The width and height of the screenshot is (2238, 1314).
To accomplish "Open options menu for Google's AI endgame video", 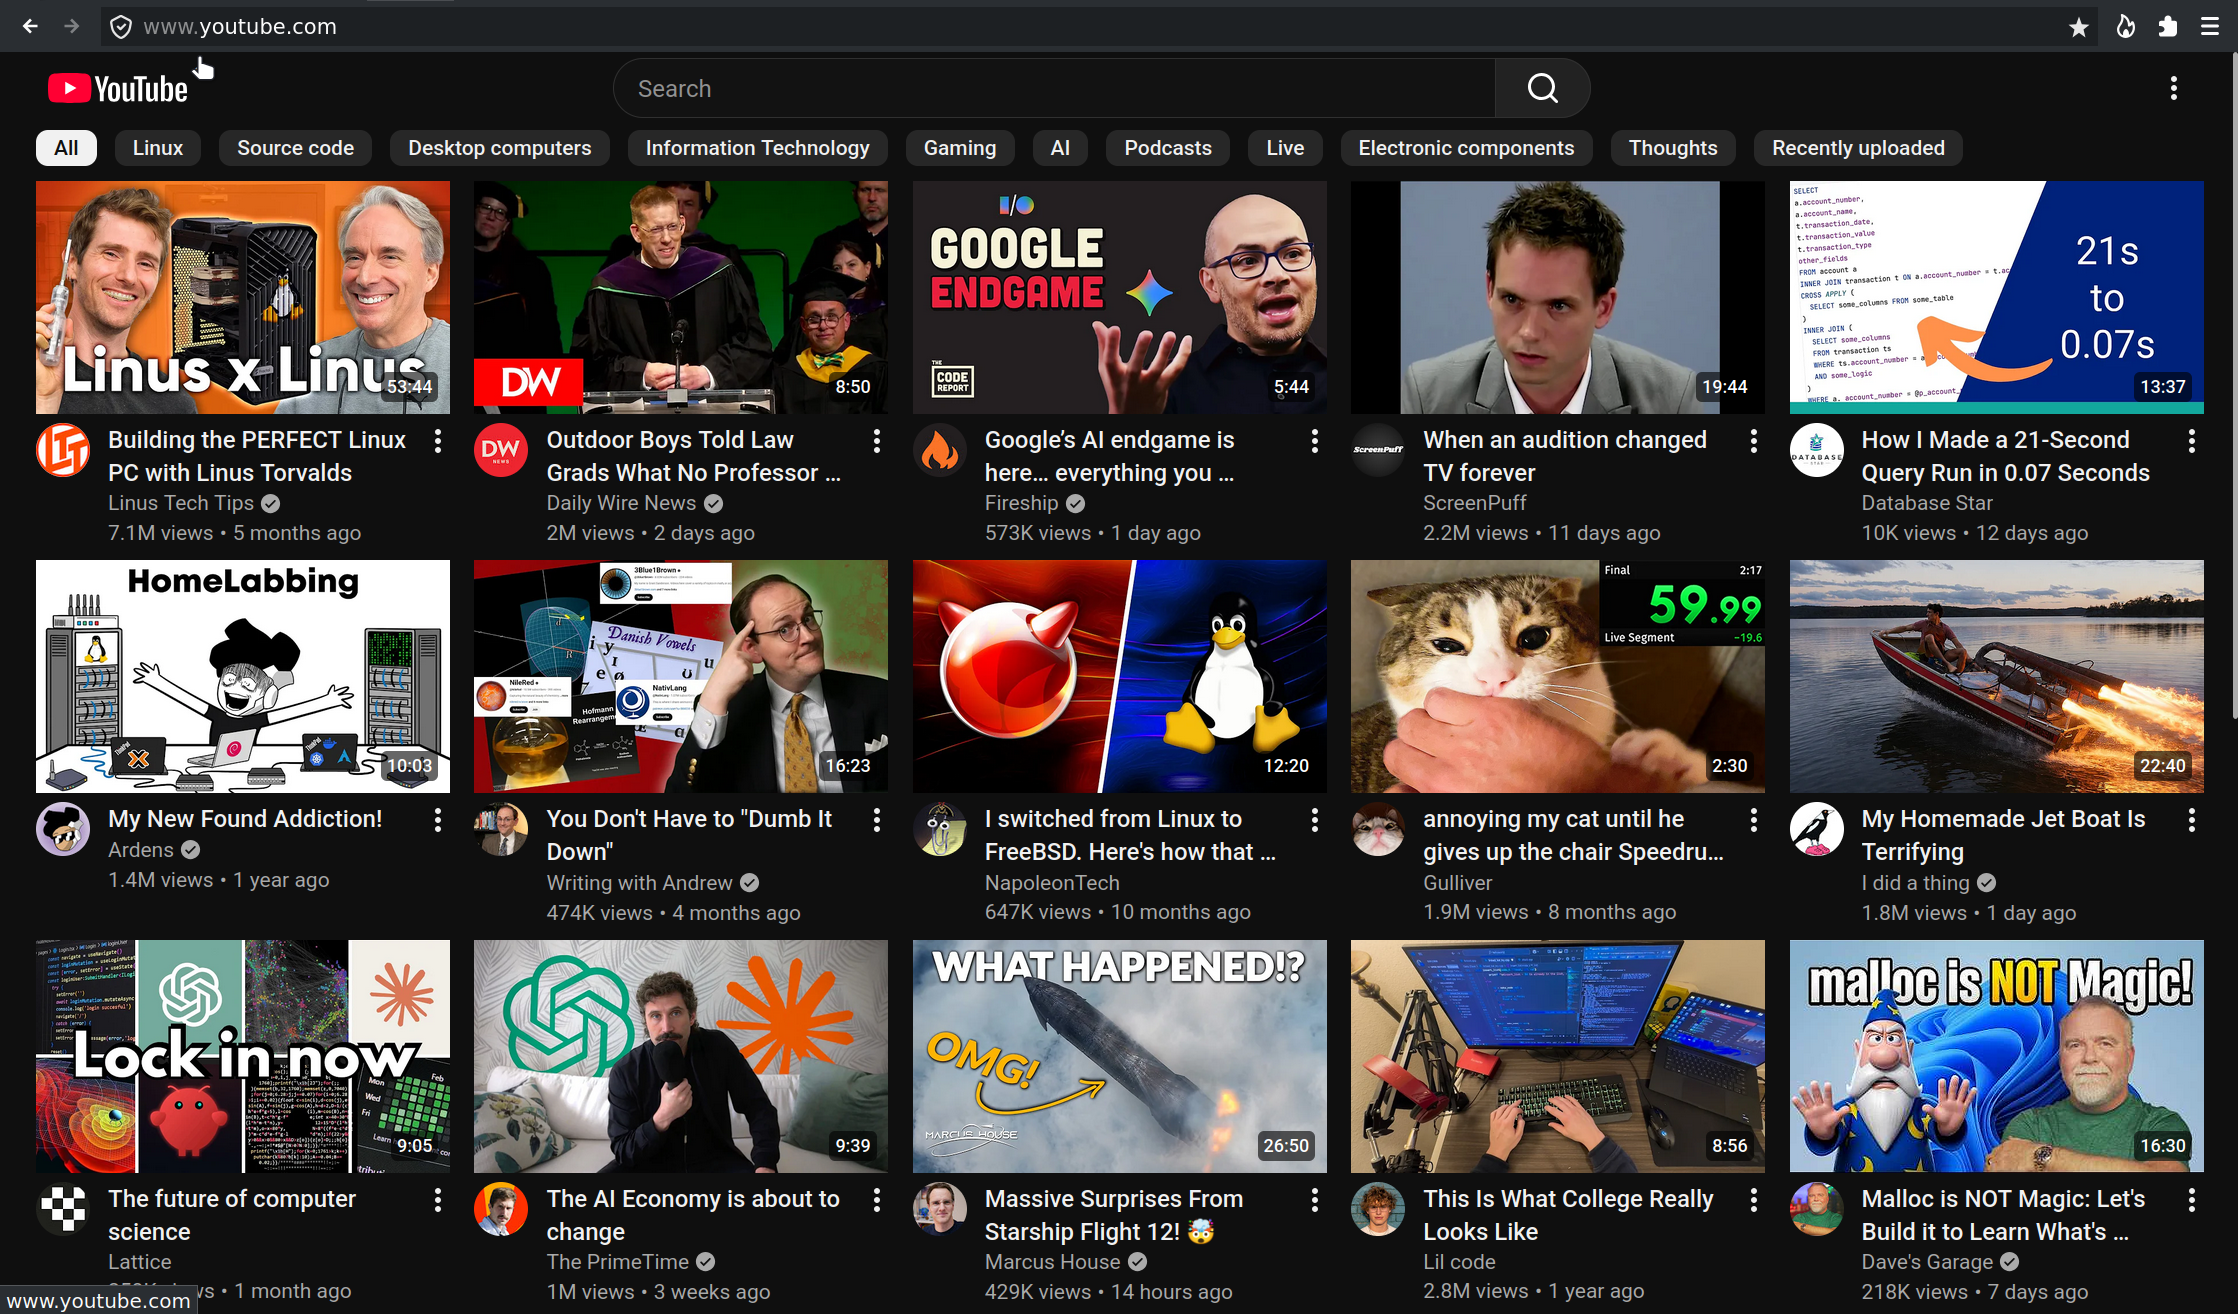I will point(1315,441).
